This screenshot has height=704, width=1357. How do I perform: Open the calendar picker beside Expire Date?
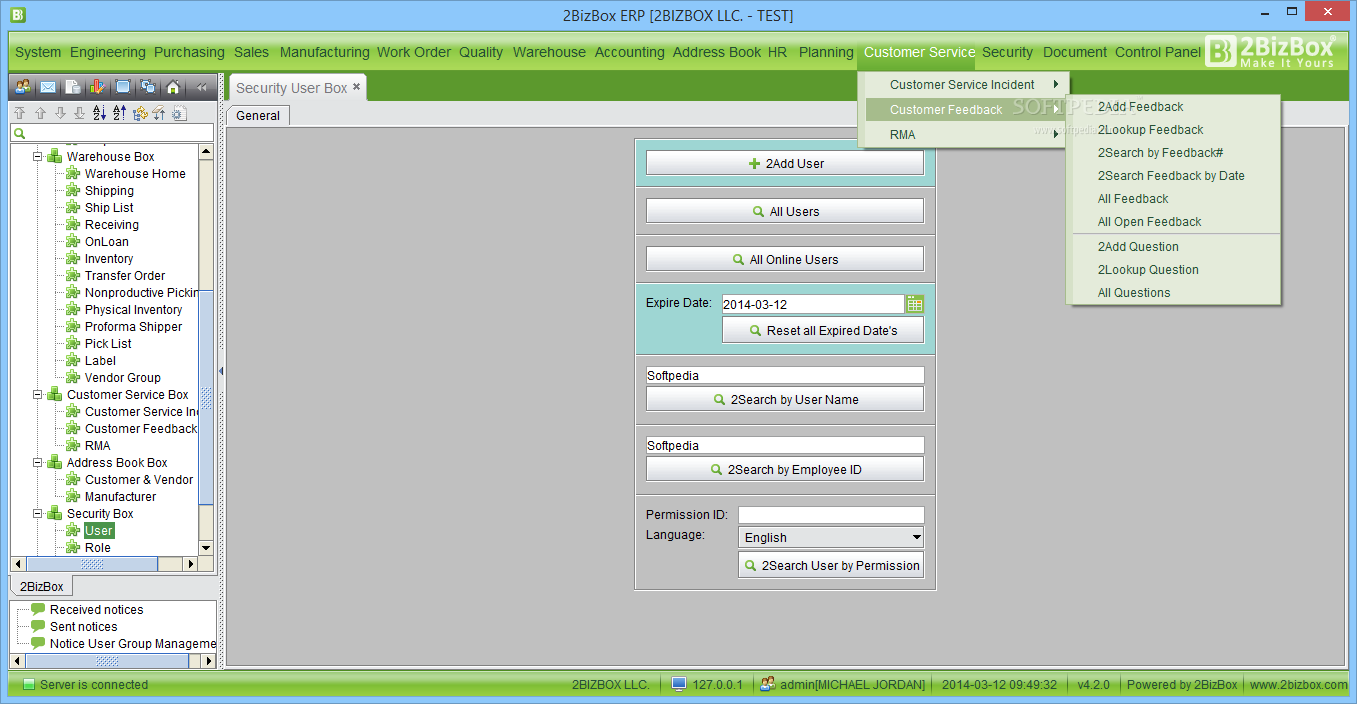[x=915, y=304]
